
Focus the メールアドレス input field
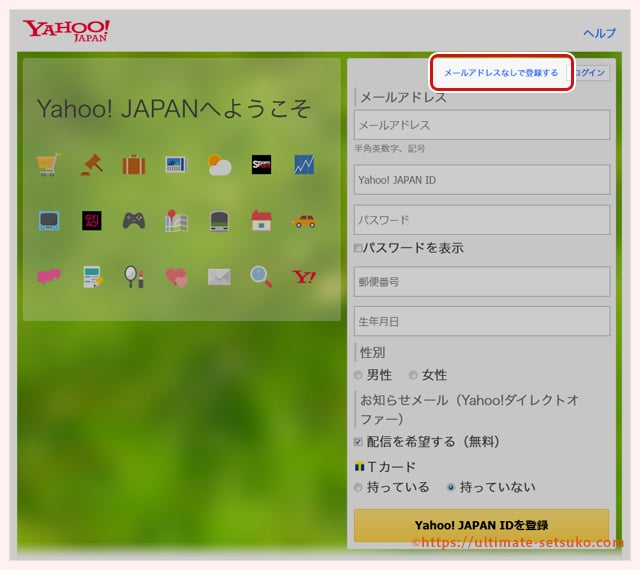[x=482, y=125]
